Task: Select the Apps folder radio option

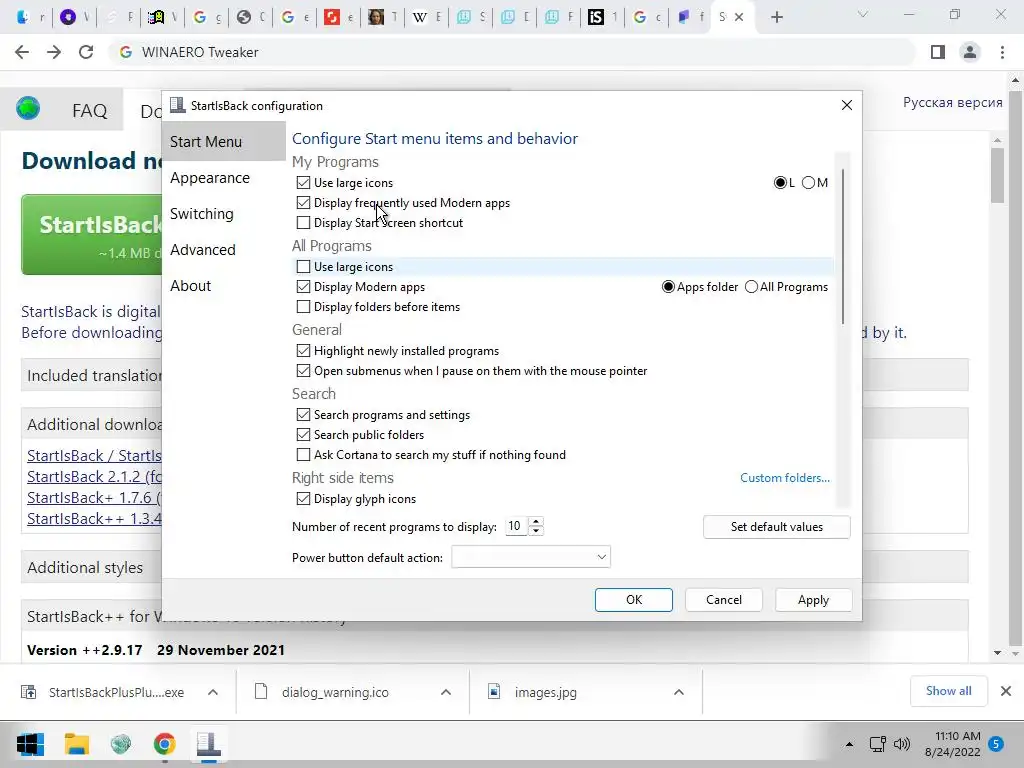Action: point(668,287)
